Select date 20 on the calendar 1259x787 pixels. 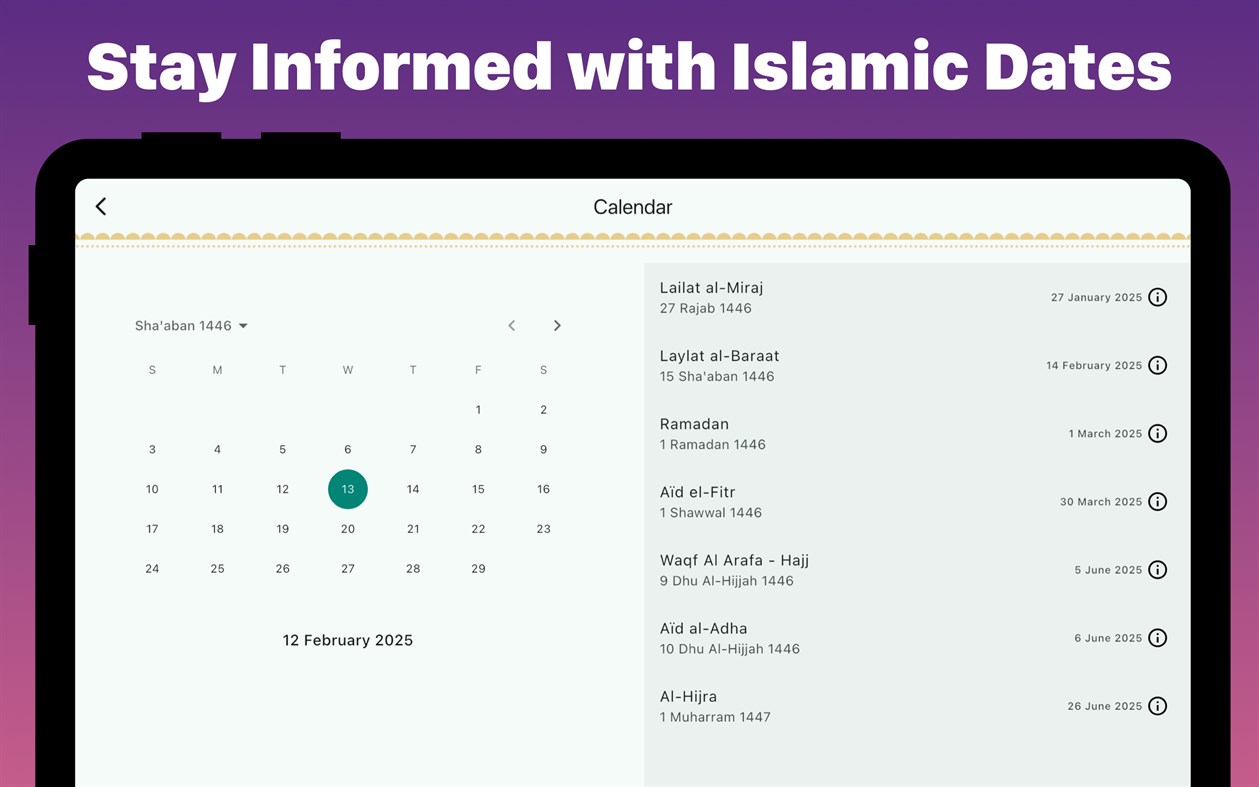click(347, 528)
